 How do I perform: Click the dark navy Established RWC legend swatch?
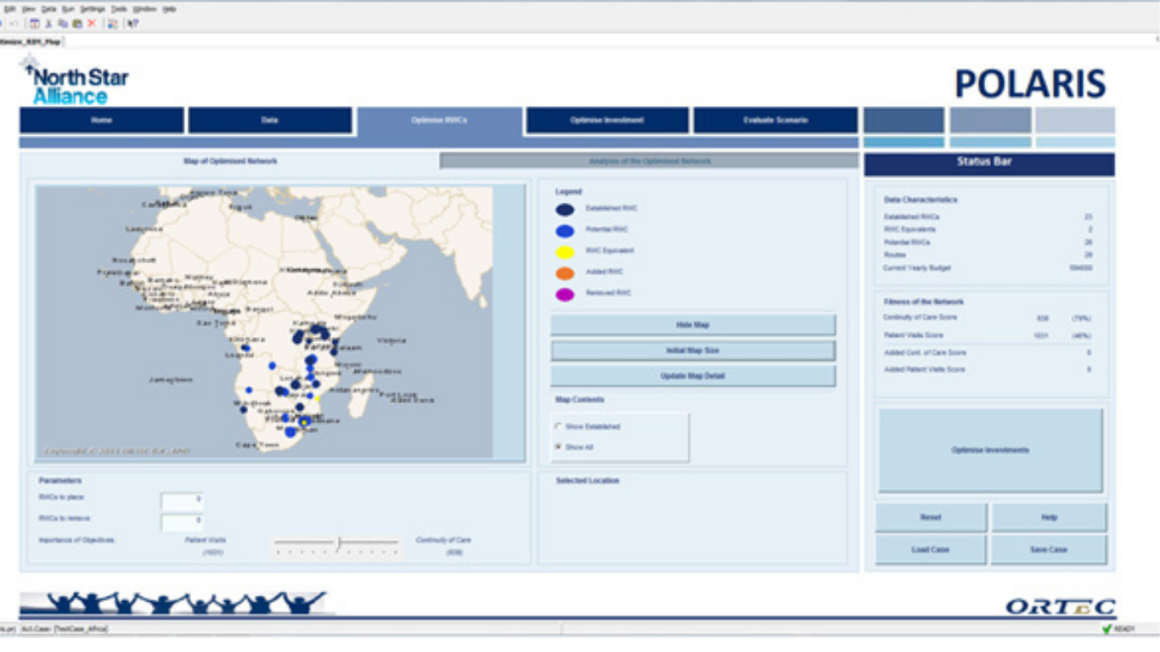click(564, 209)
